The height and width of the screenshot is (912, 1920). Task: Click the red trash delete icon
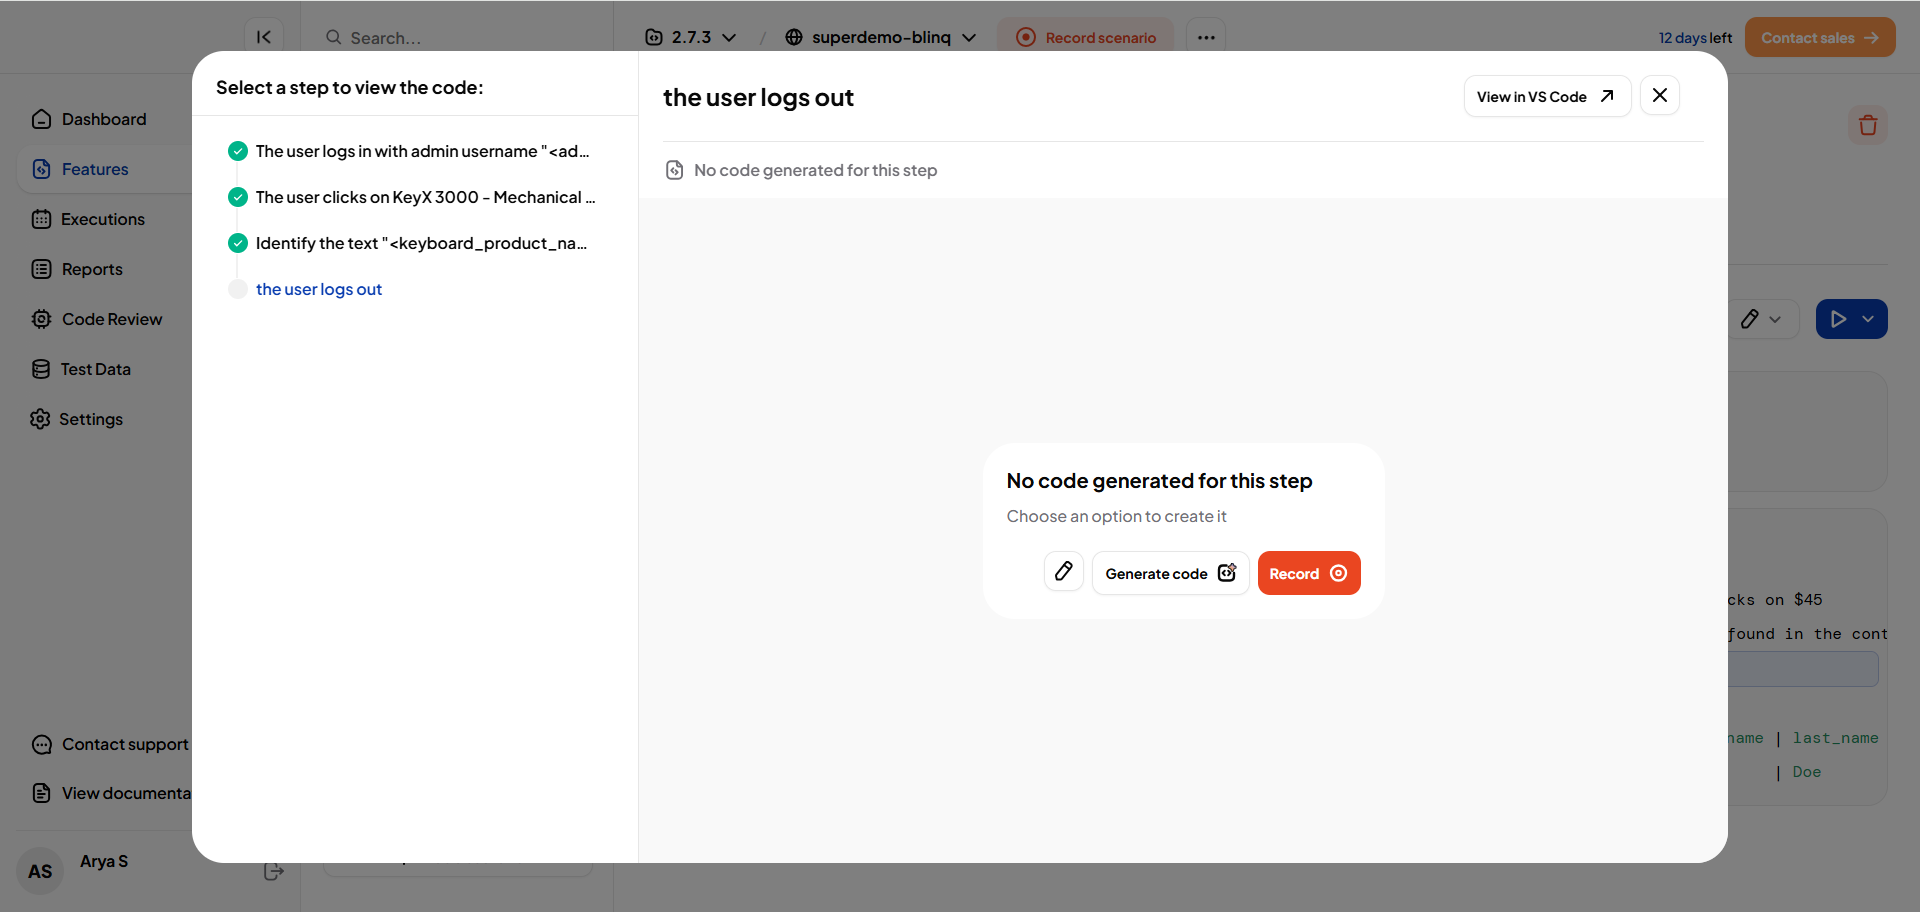point(1867,125)
